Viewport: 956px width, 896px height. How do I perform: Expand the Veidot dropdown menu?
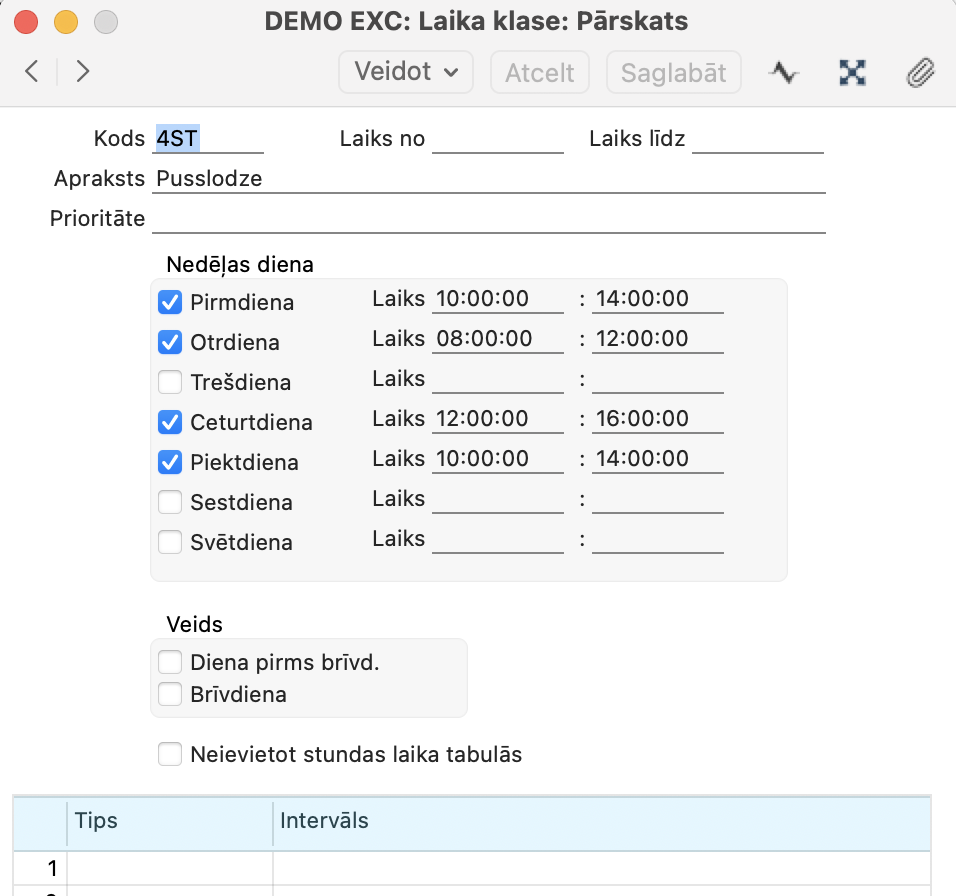[x=405, y=72]
